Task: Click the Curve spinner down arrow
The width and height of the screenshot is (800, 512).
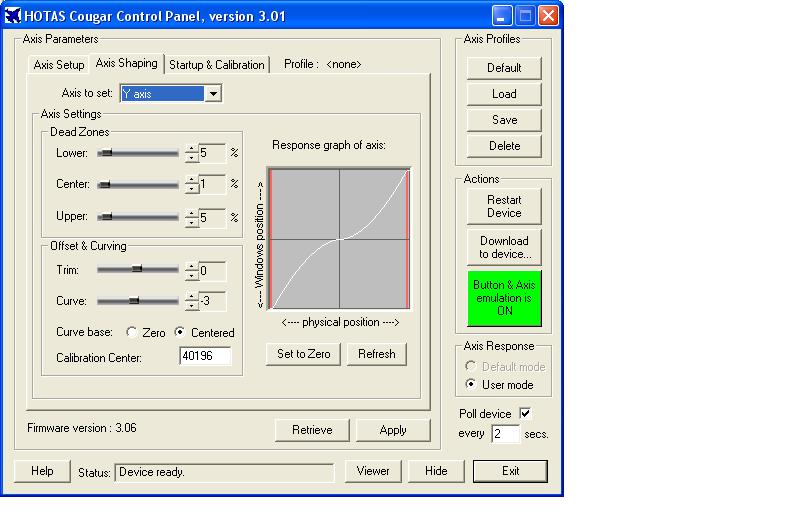Action: pos(192,305)
